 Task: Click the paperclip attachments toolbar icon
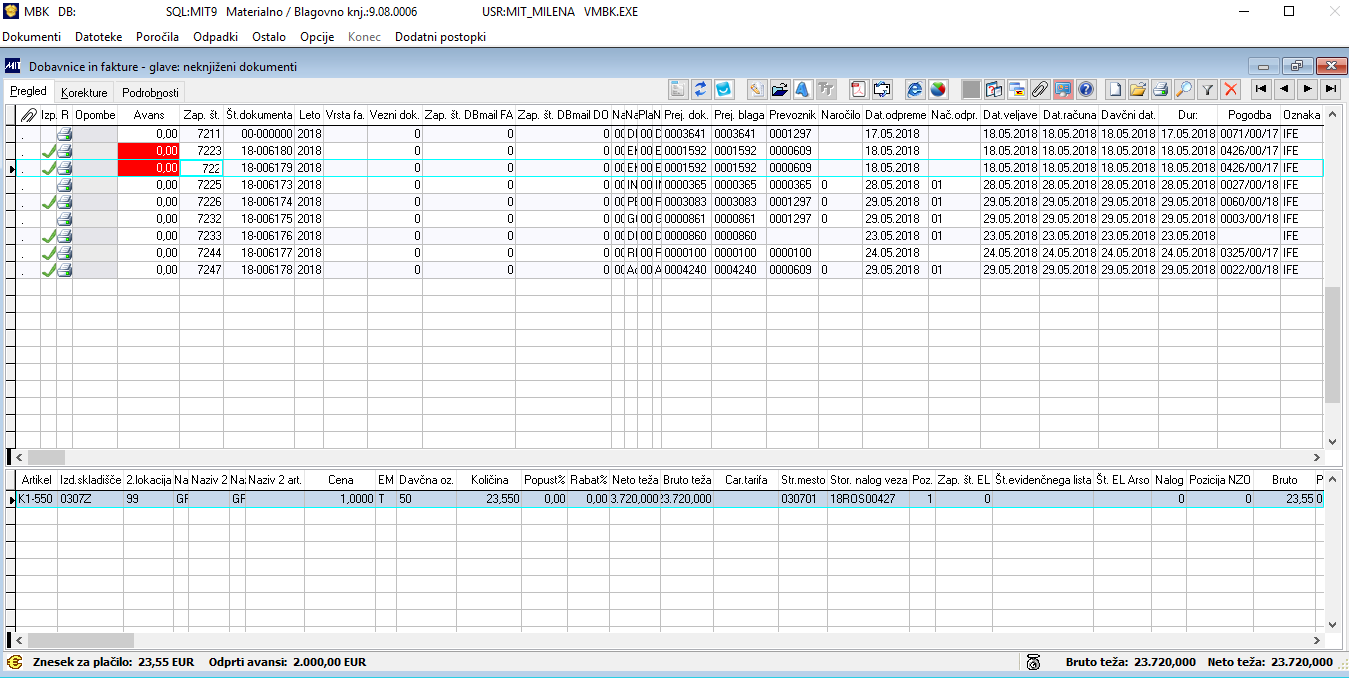(1040, 89)
